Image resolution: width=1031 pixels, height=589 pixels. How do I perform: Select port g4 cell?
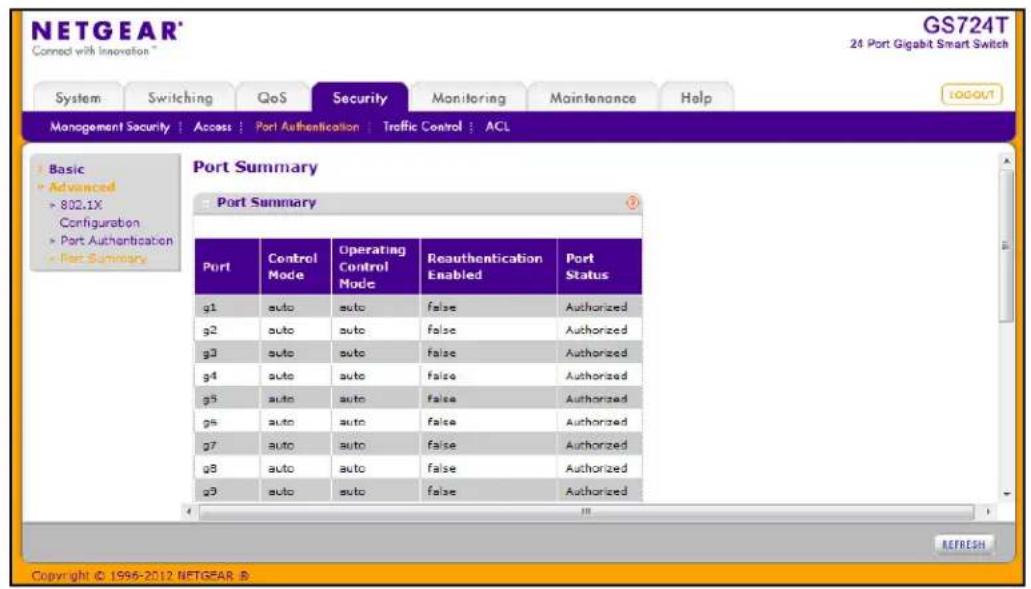227,376
